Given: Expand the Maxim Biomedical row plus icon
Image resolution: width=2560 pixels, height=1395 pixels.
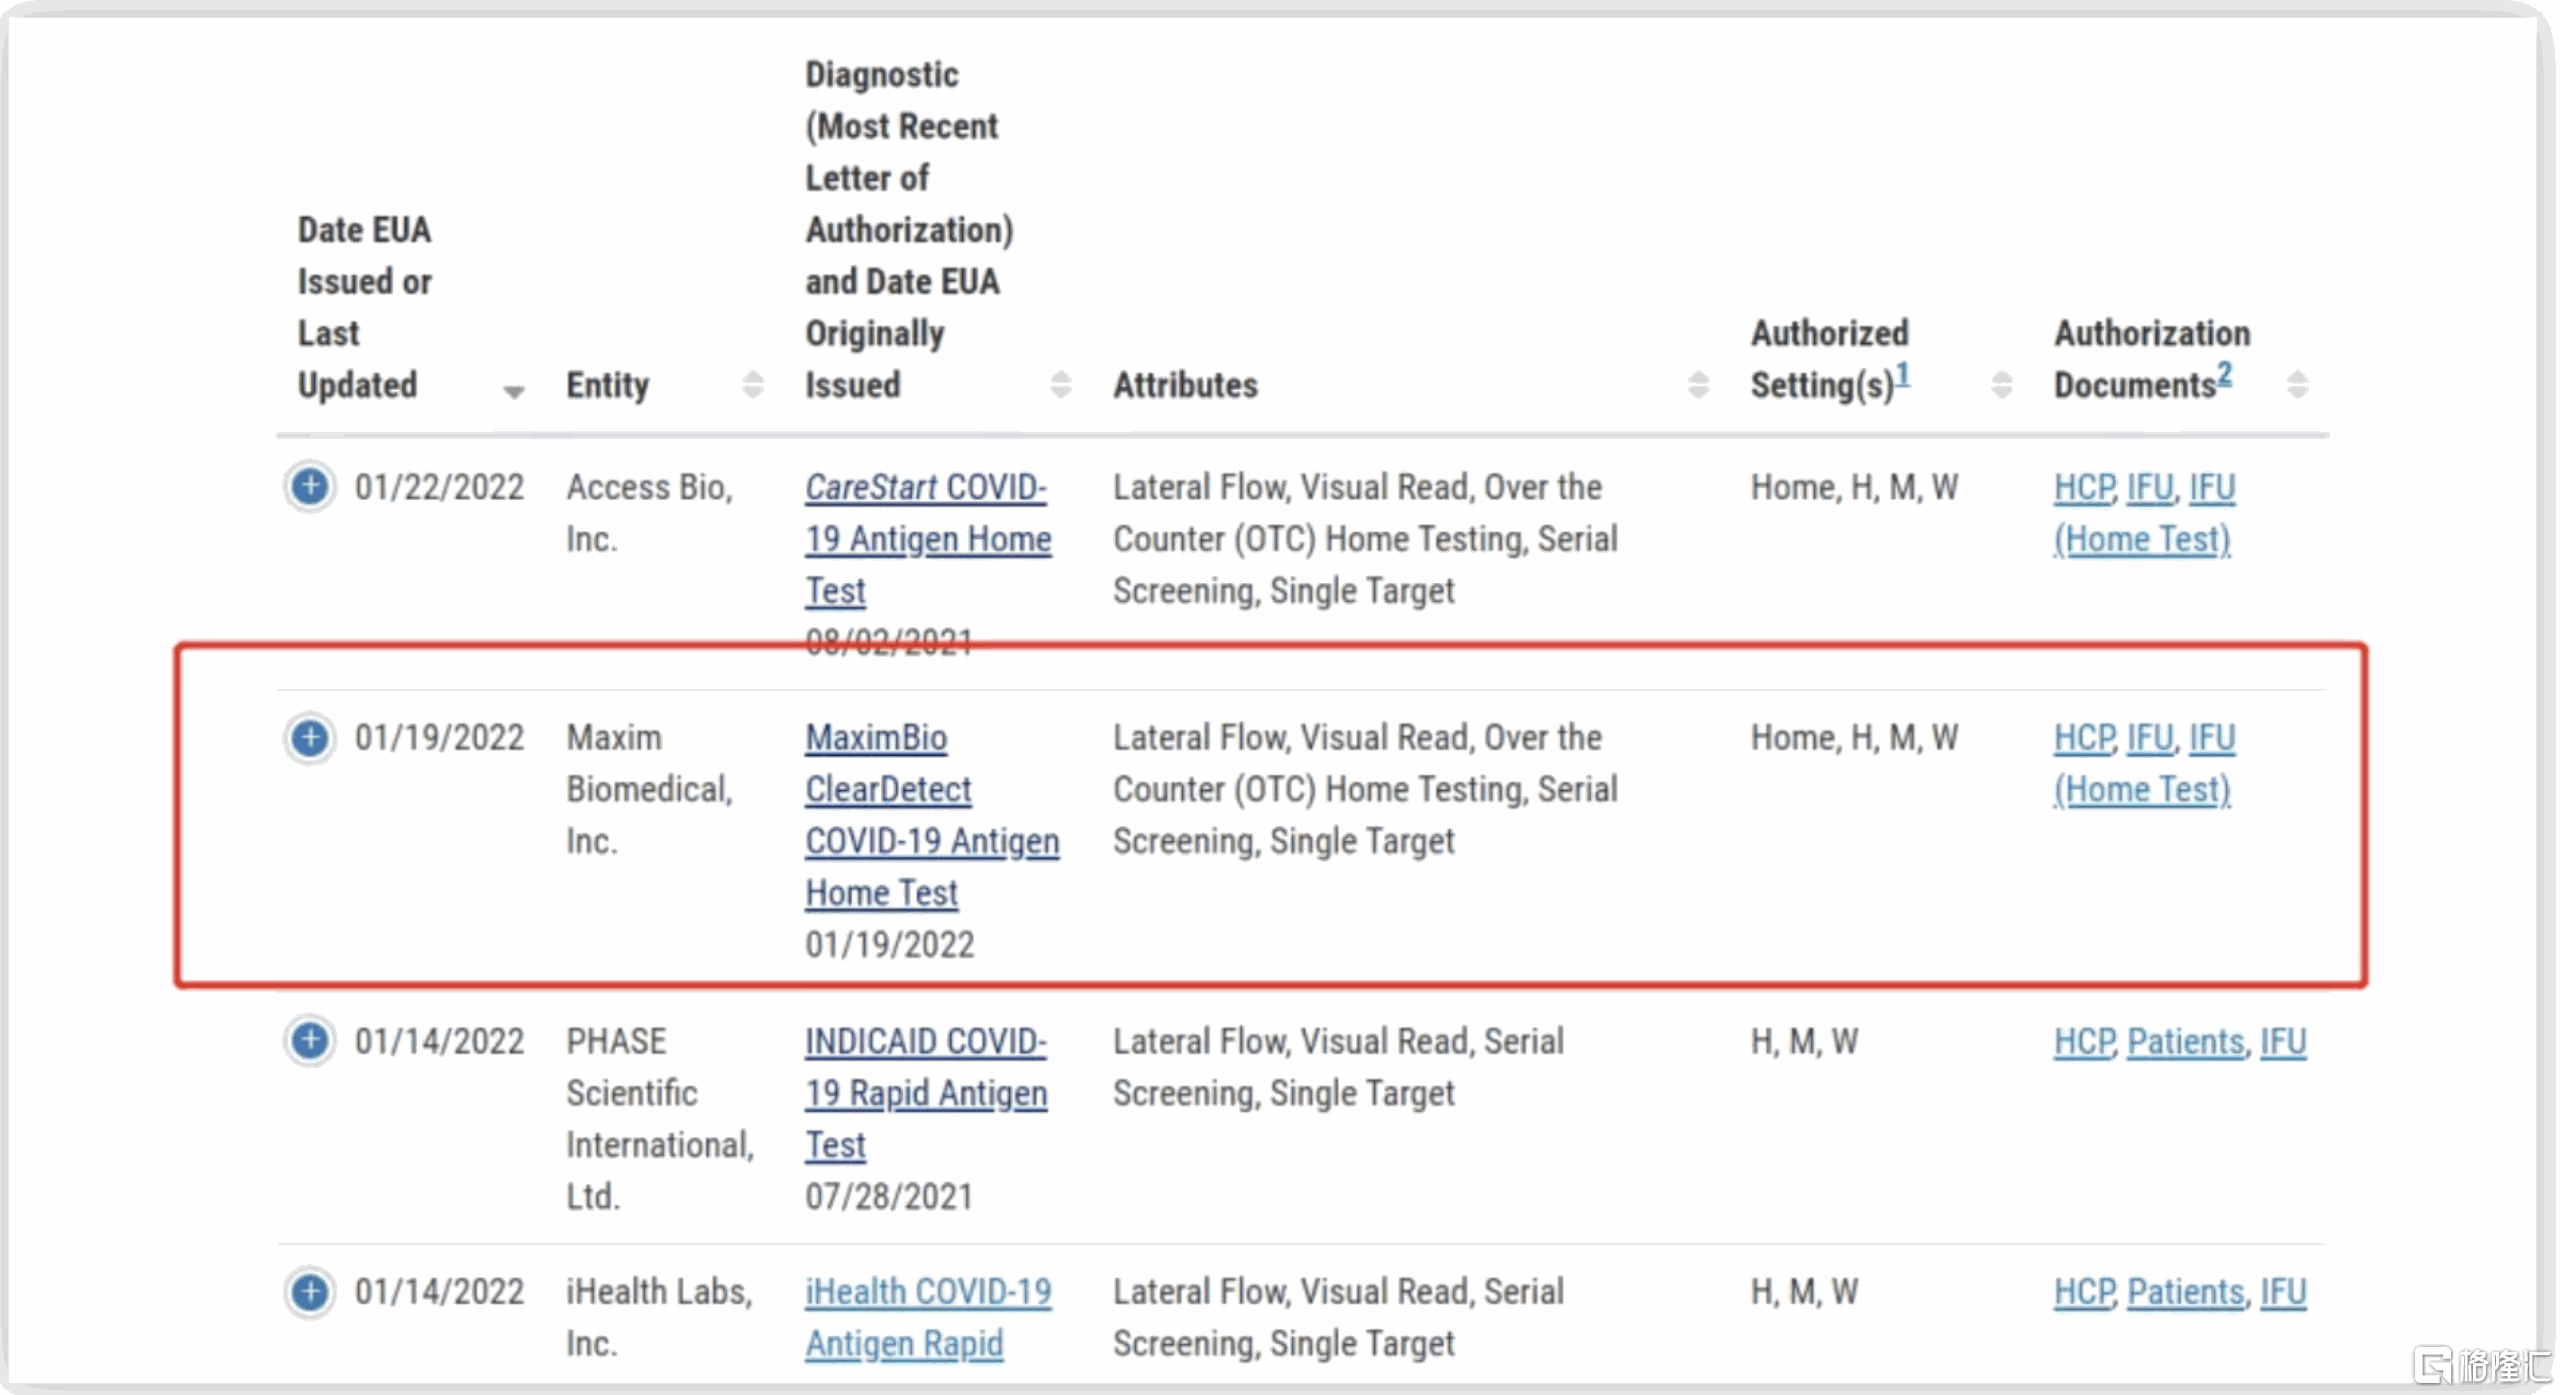Looking at the screenshot, I should click(310, 739).
